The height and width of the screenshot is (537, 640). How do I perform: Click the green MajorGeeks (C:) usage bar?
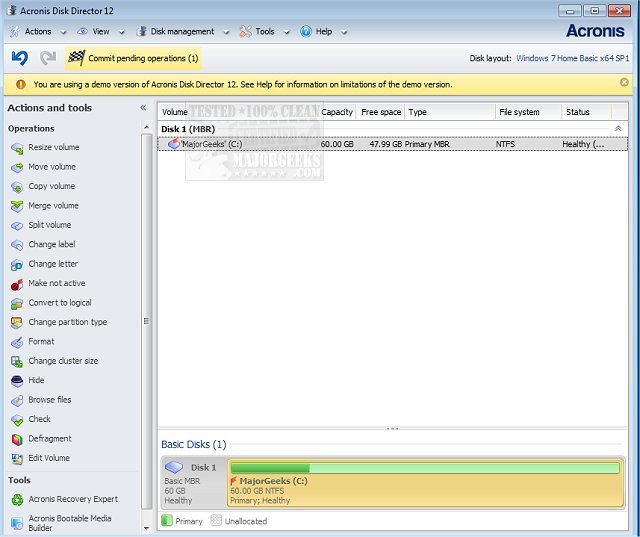[x=424, y=467]
